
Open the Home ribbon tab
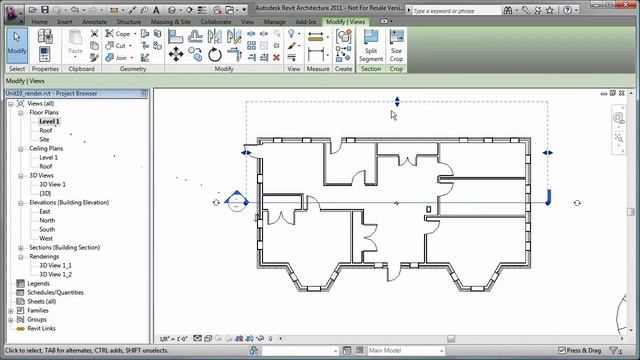click(40, 22)
